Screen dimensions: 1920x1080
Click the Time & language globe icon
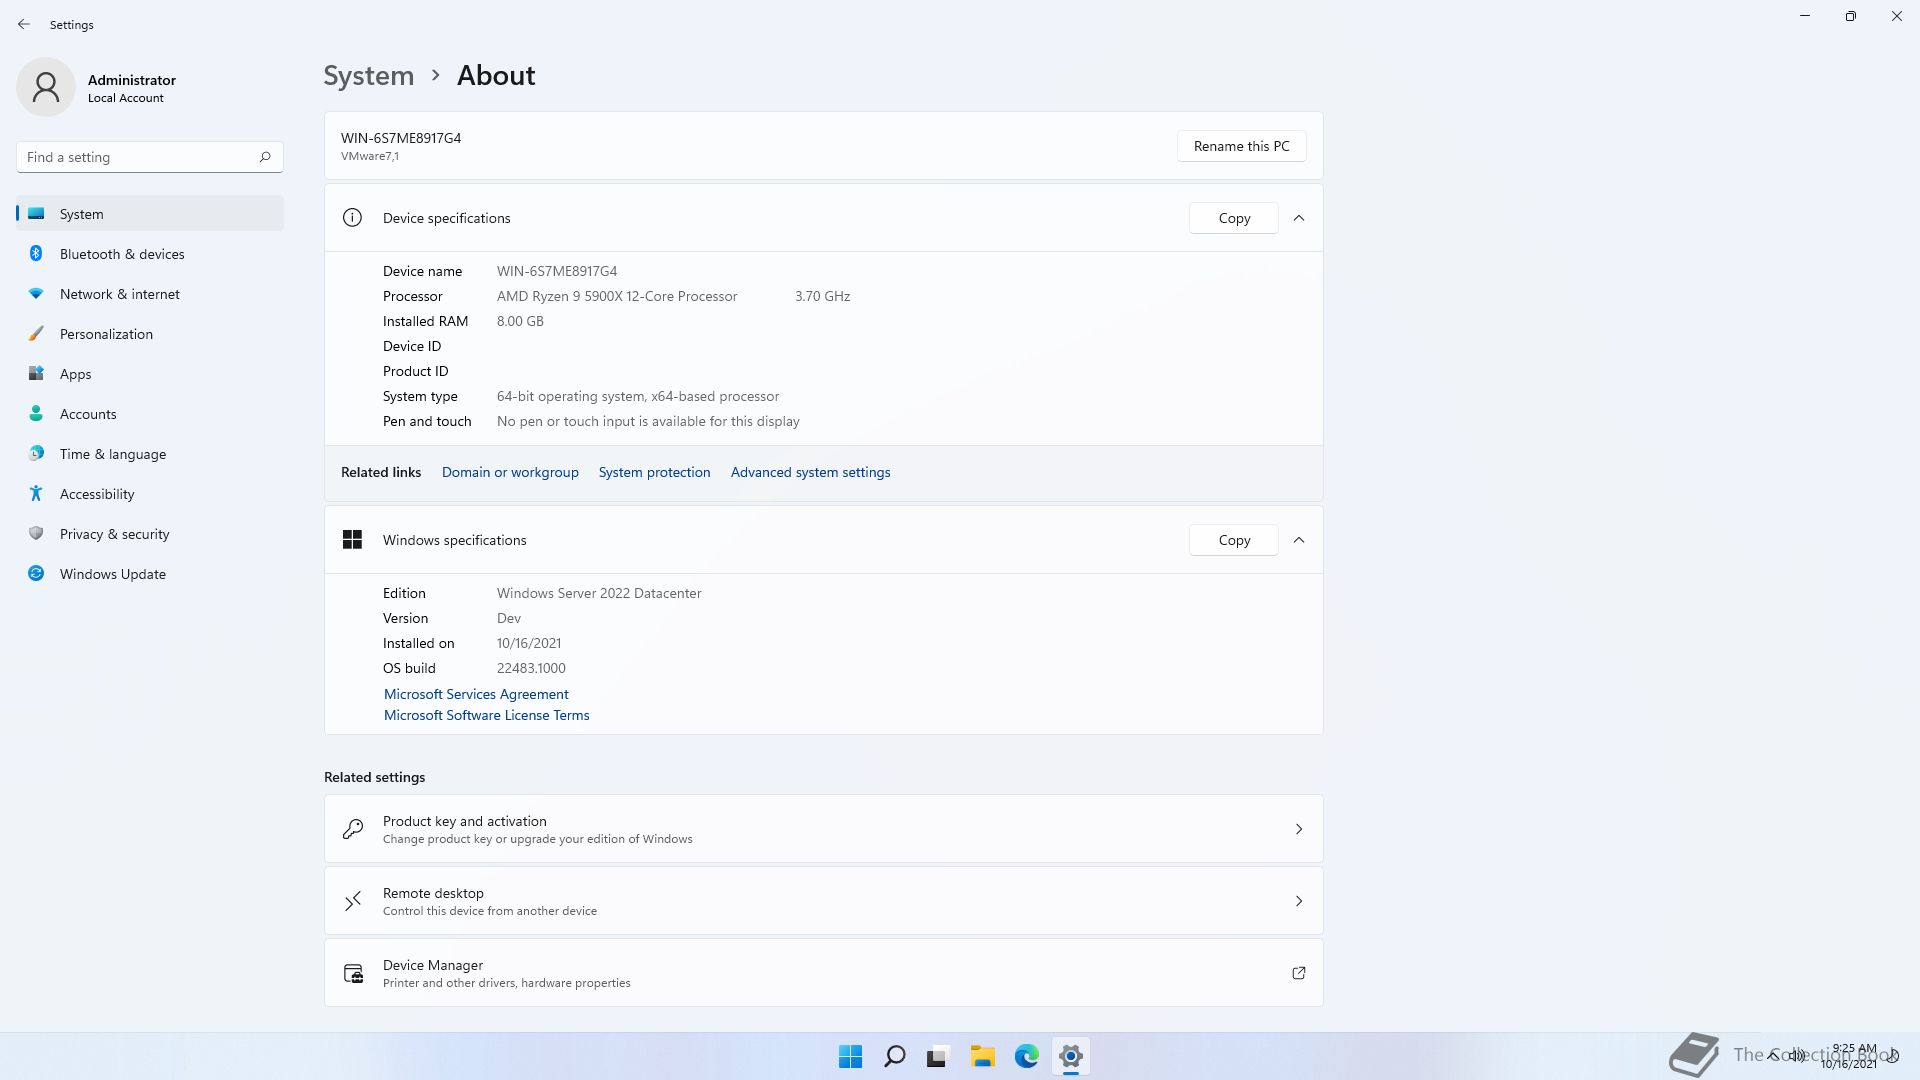coord(36,454)
